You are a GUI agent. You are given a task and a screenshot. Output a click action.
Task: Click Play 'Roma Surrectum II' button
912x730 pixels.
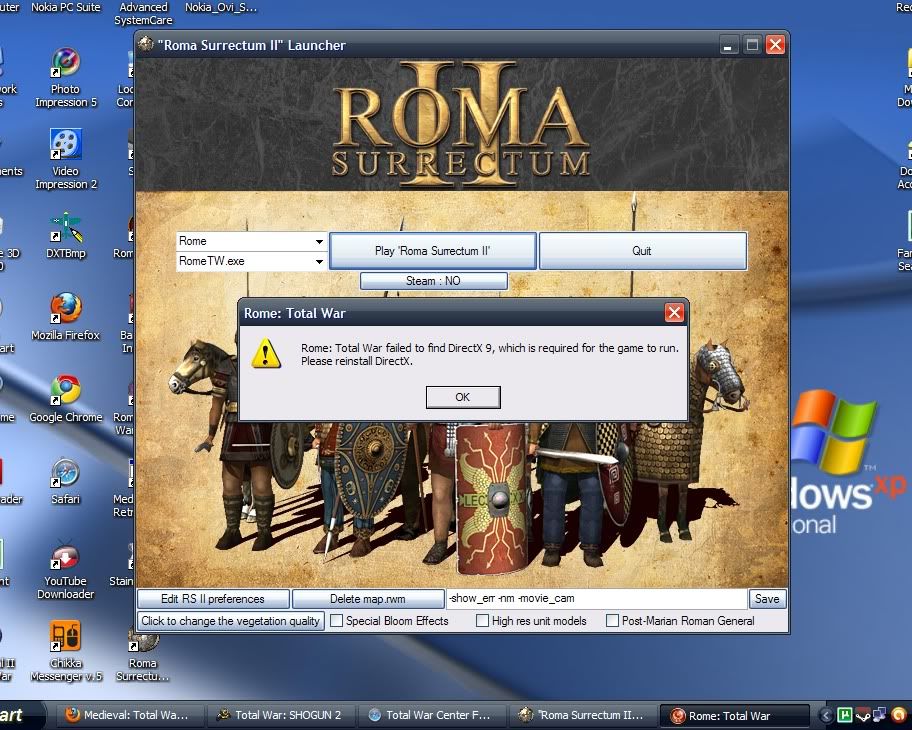click(433, 251)
